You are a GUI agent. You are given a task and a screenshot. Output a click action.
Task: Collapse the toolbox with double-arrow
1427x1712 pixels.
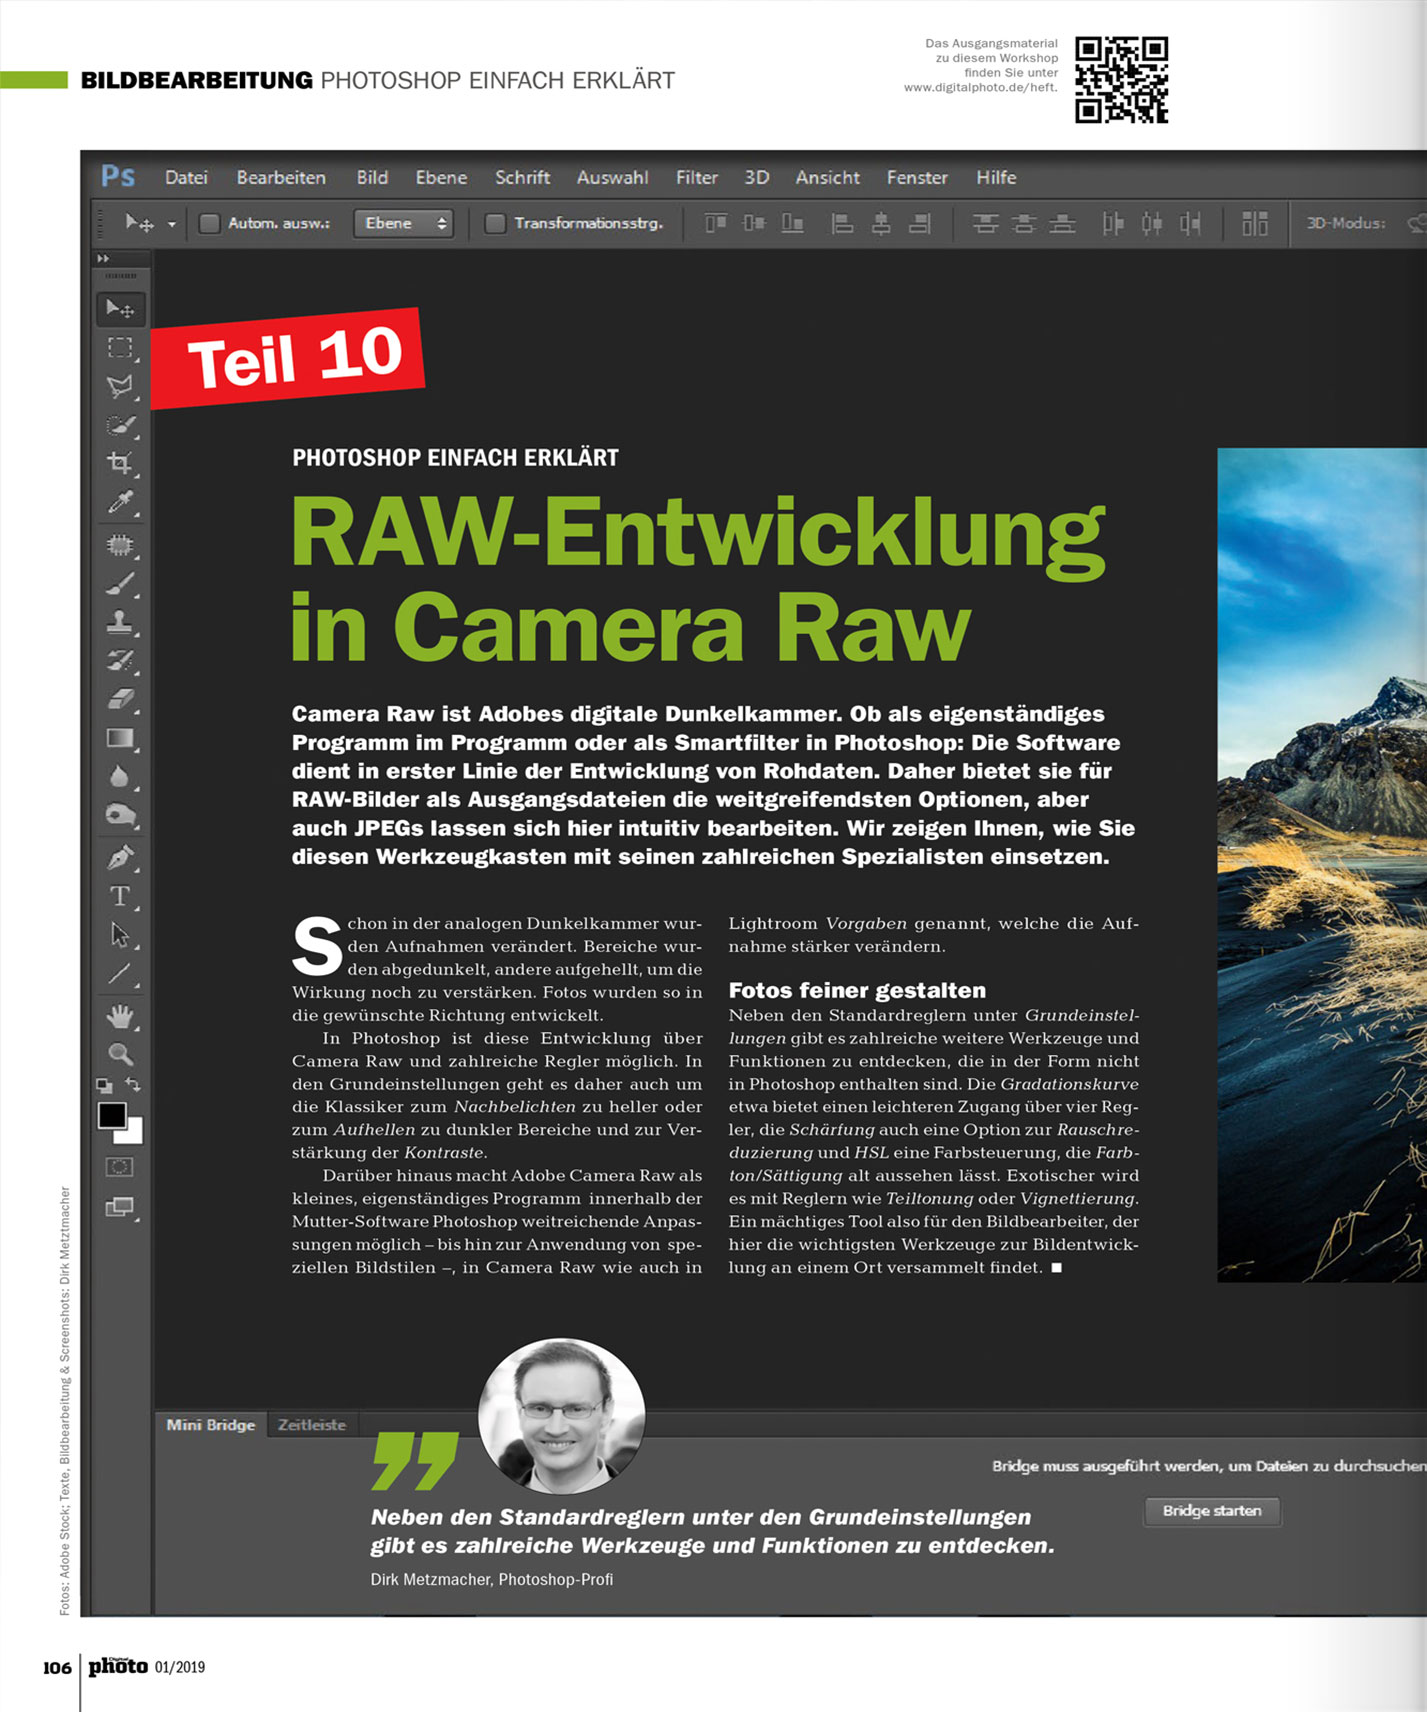click(103, 258)
